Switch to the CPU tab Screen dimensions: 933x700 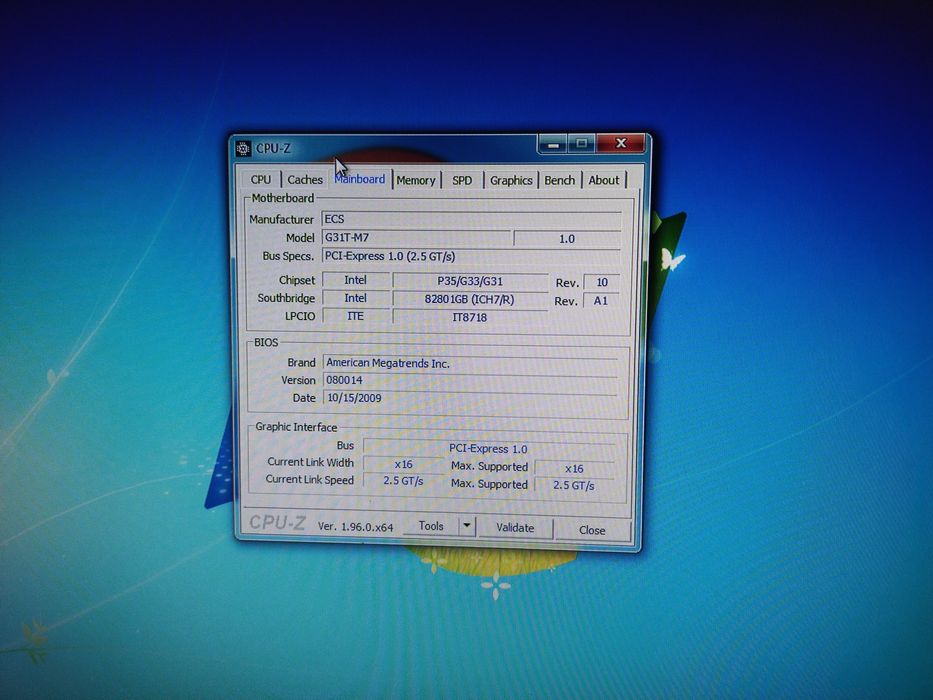[x=261, y=179]
